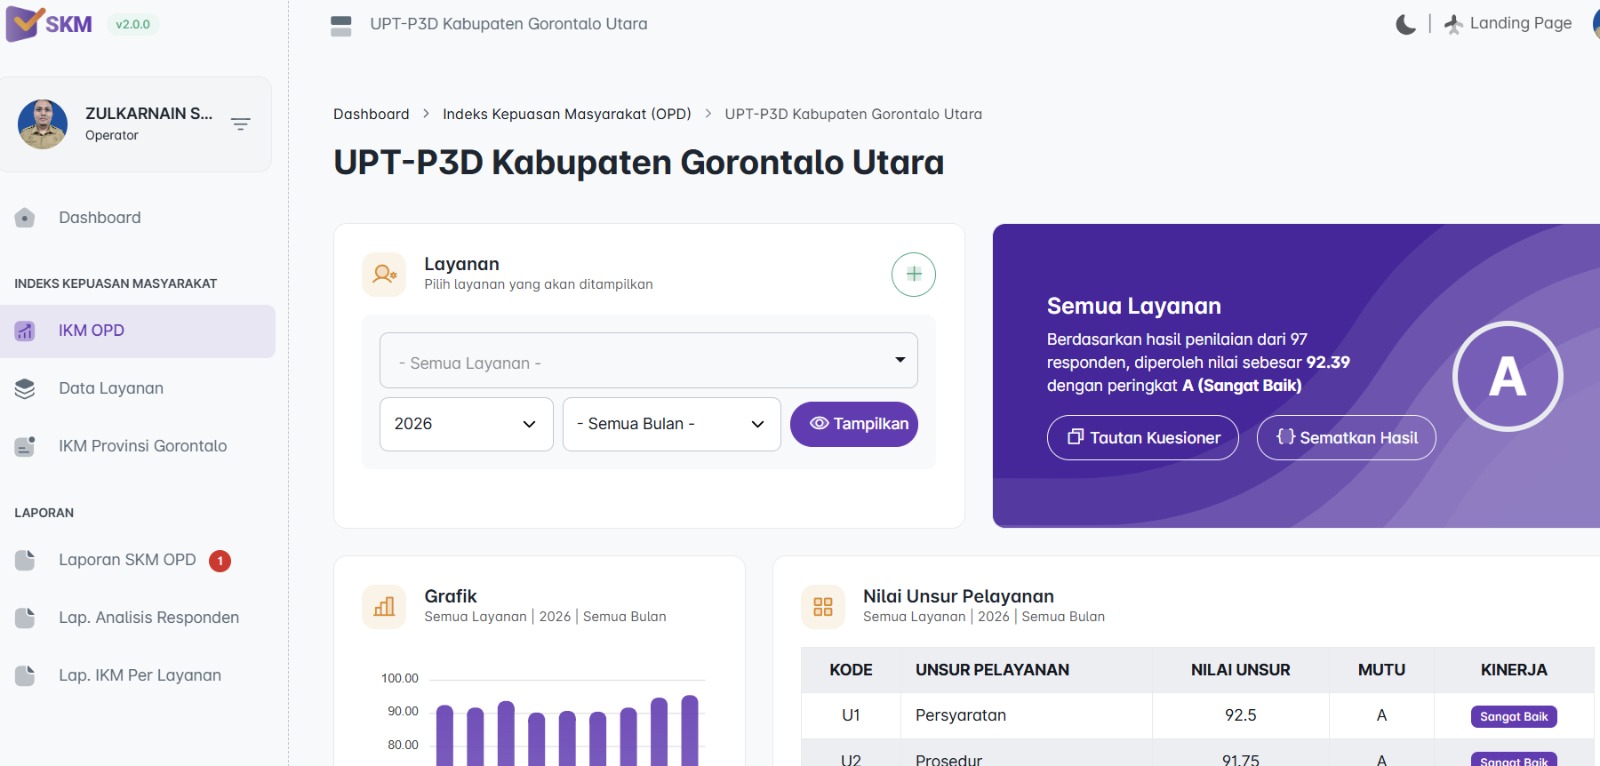
Task: Click the 90.00 axis label on the chart
Action: coord(403,711)
